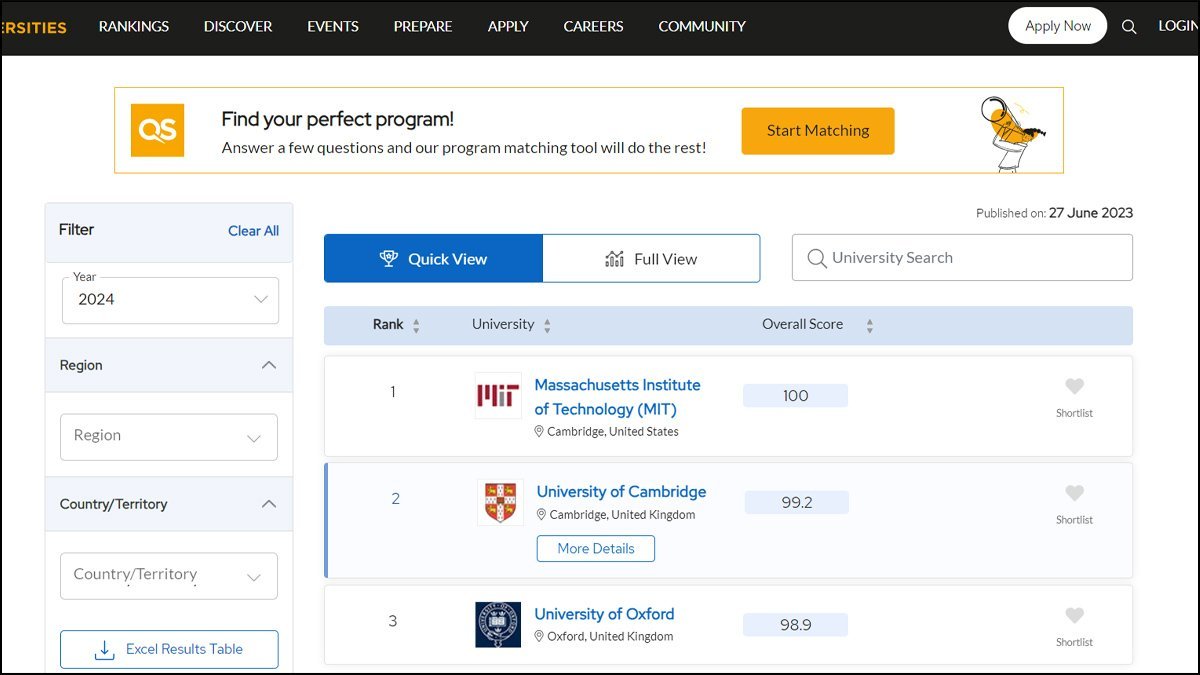The image size is (1200, 675).
Task: Click 'Cambridge, United States' location text
Action: click(613, 432)
